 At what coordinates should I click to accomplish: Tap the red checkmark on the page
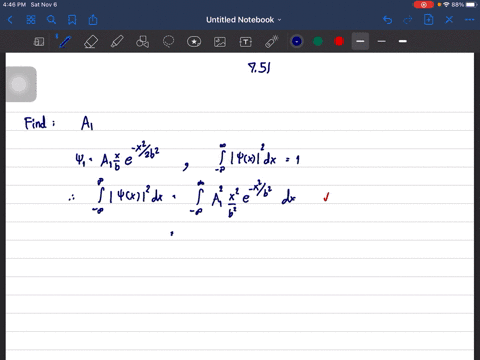pyautogui.click(x=326, y=197)
